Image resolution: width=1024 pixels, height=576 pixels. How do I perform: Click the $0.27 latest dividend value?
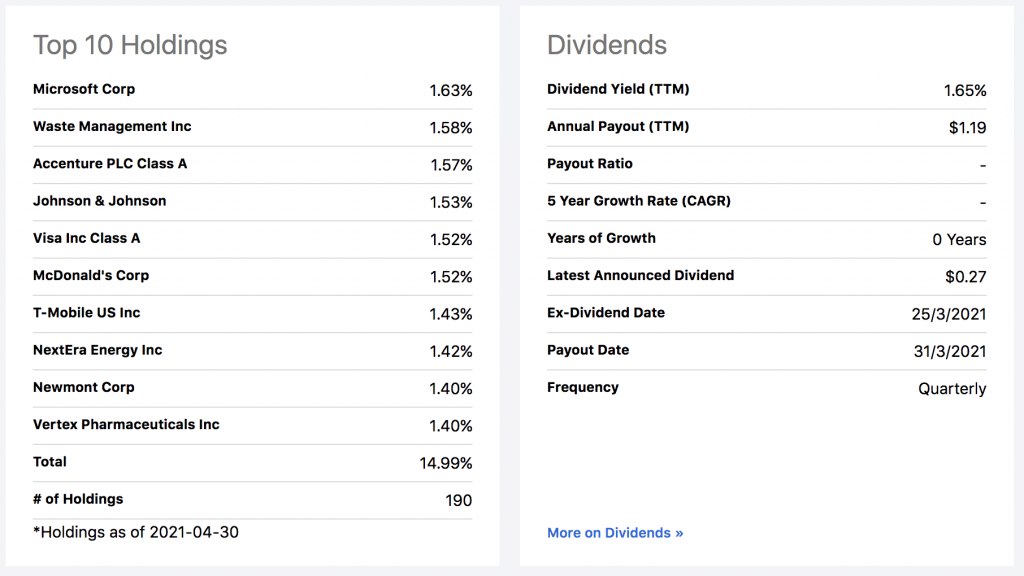(966, 277)
